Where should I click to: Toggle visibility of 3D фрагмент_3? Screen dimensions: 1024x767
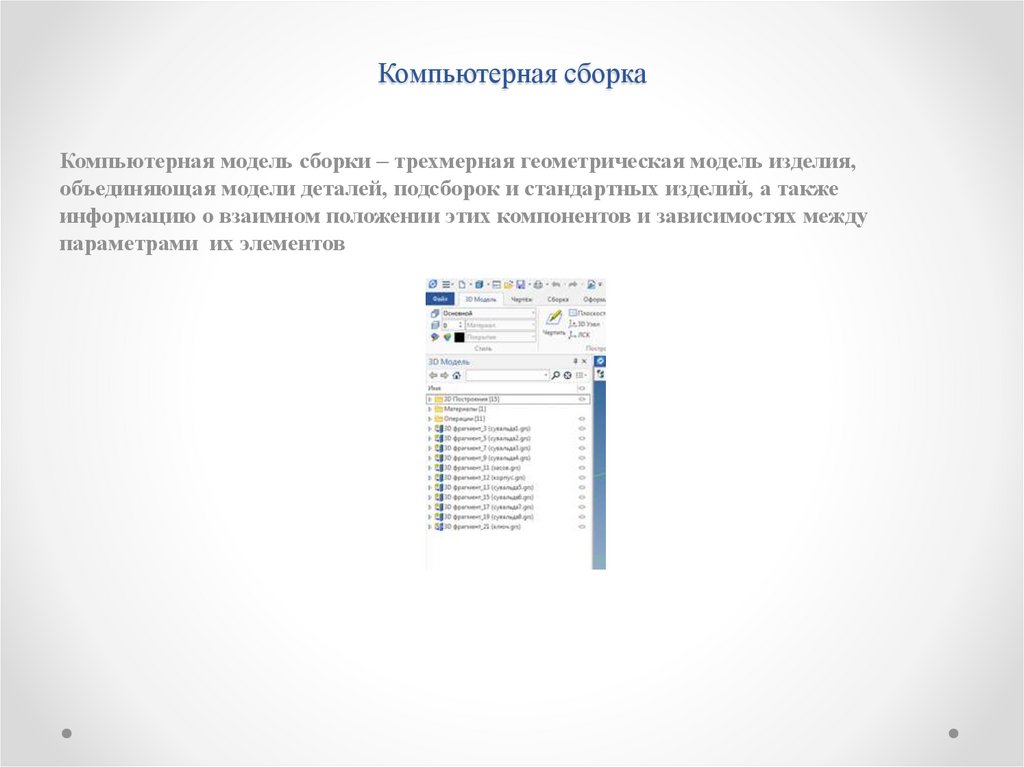pos(581,429)
